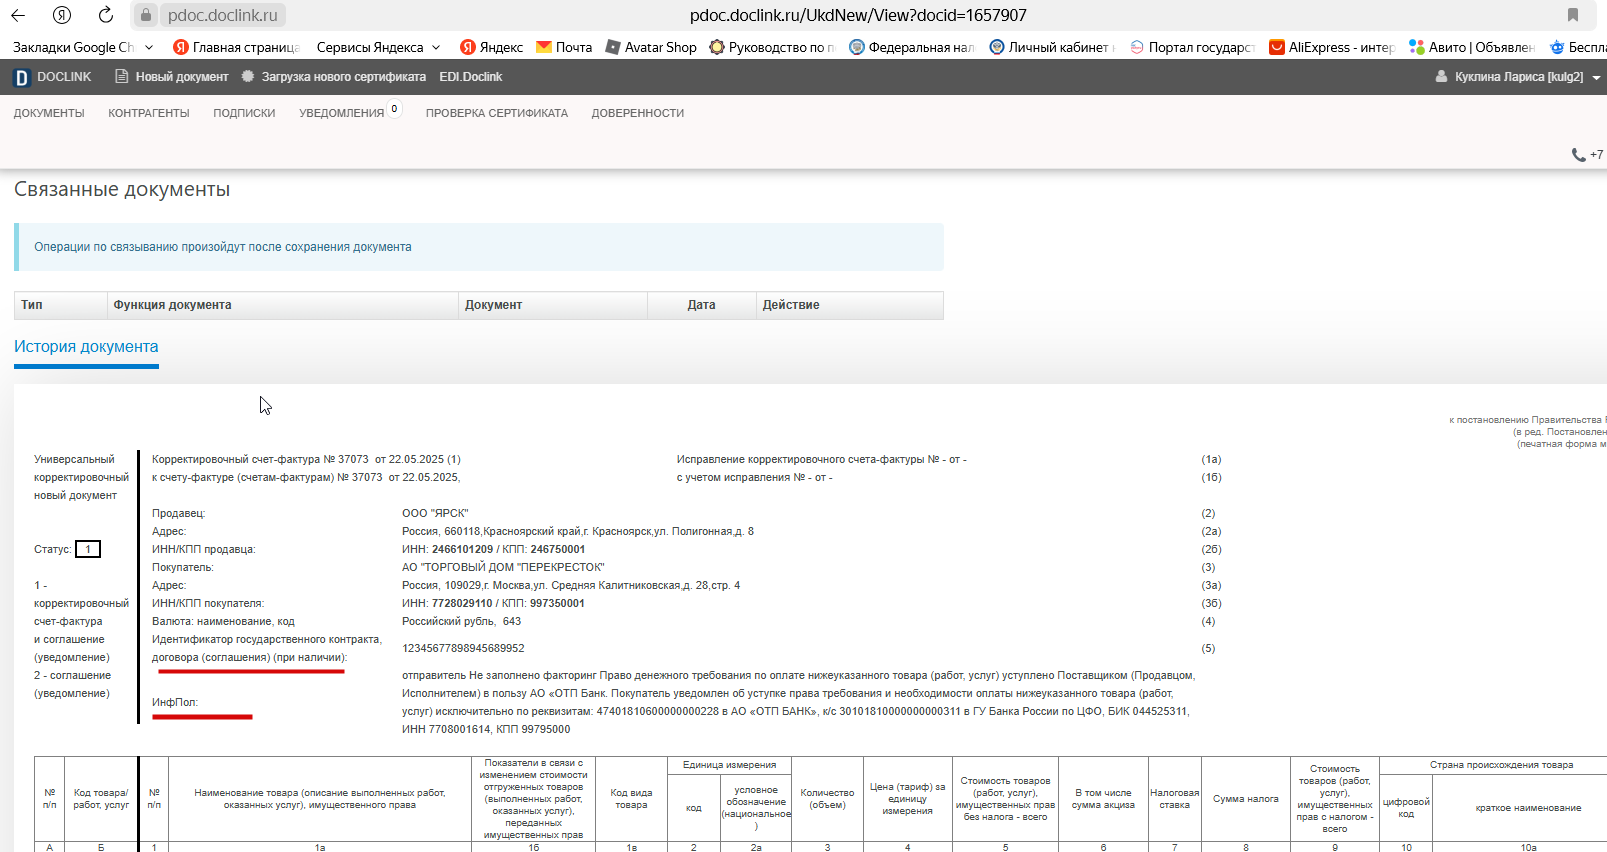Viewport: 1607px width, 852px height.
Task: Click the seller address Красноярск text
Action: pyautogui.click(x=578, y=531)
